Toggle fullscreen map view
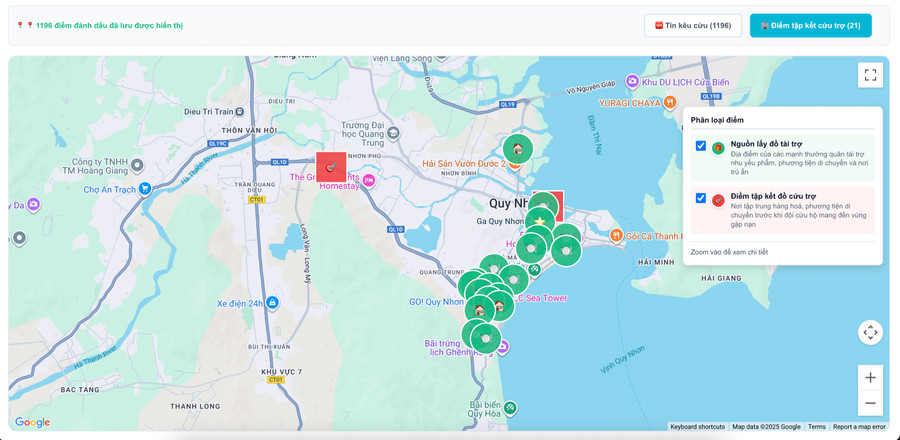Viewport: 900px width, 440px height. [870, 75]
